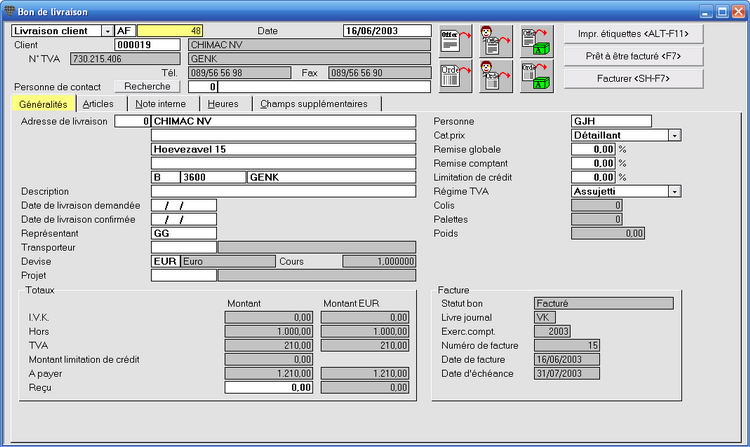Click the contact person number field

(203, 87)
